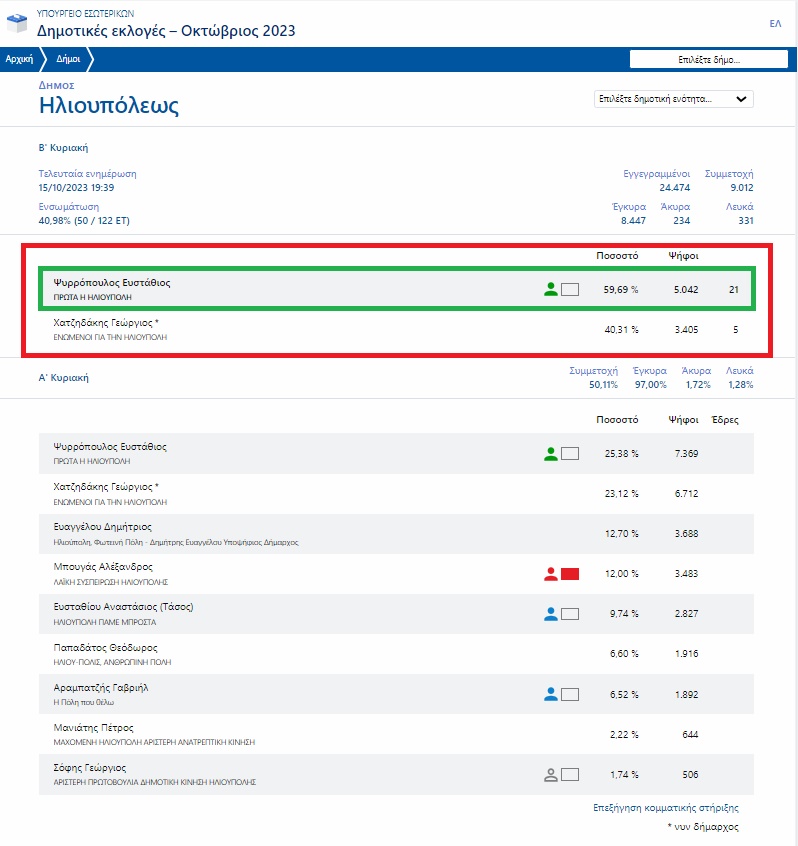The image size is (798, 846).
Task: Click red person icon for Μπουγάς Αλέξανδρος
Action: (x=551, y=574)
